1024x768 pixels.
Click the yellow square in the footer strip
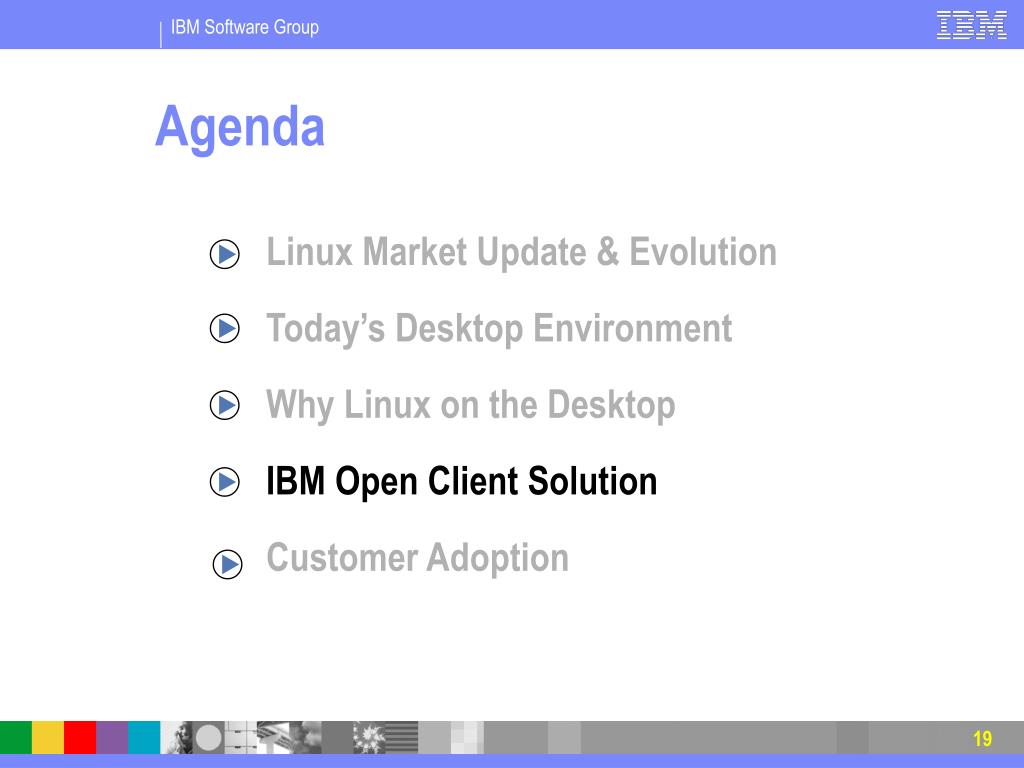pos(48,737)
